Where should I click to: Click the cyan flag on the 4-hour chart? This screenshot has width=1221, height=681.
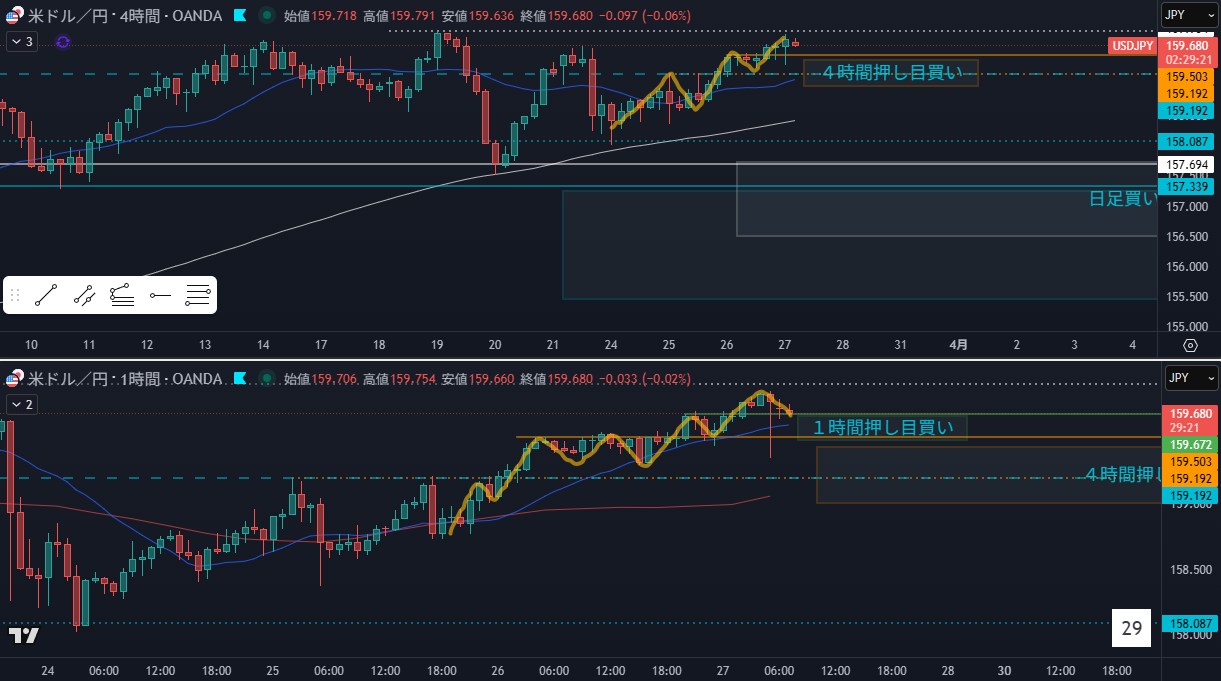(239, 16)
